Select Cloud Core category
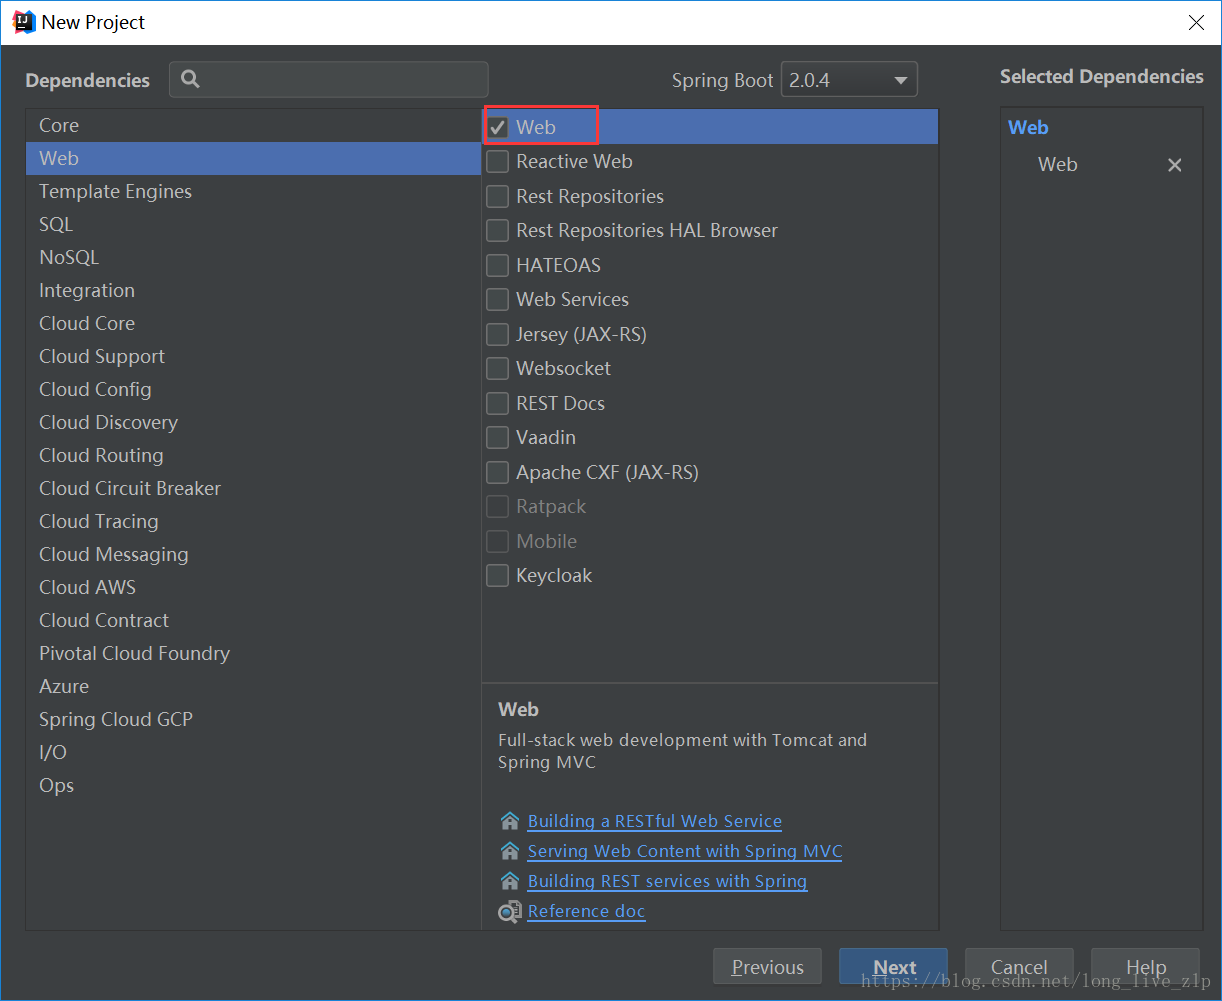The height and width of the screenshot is (1001, 1222). (253, 323)
